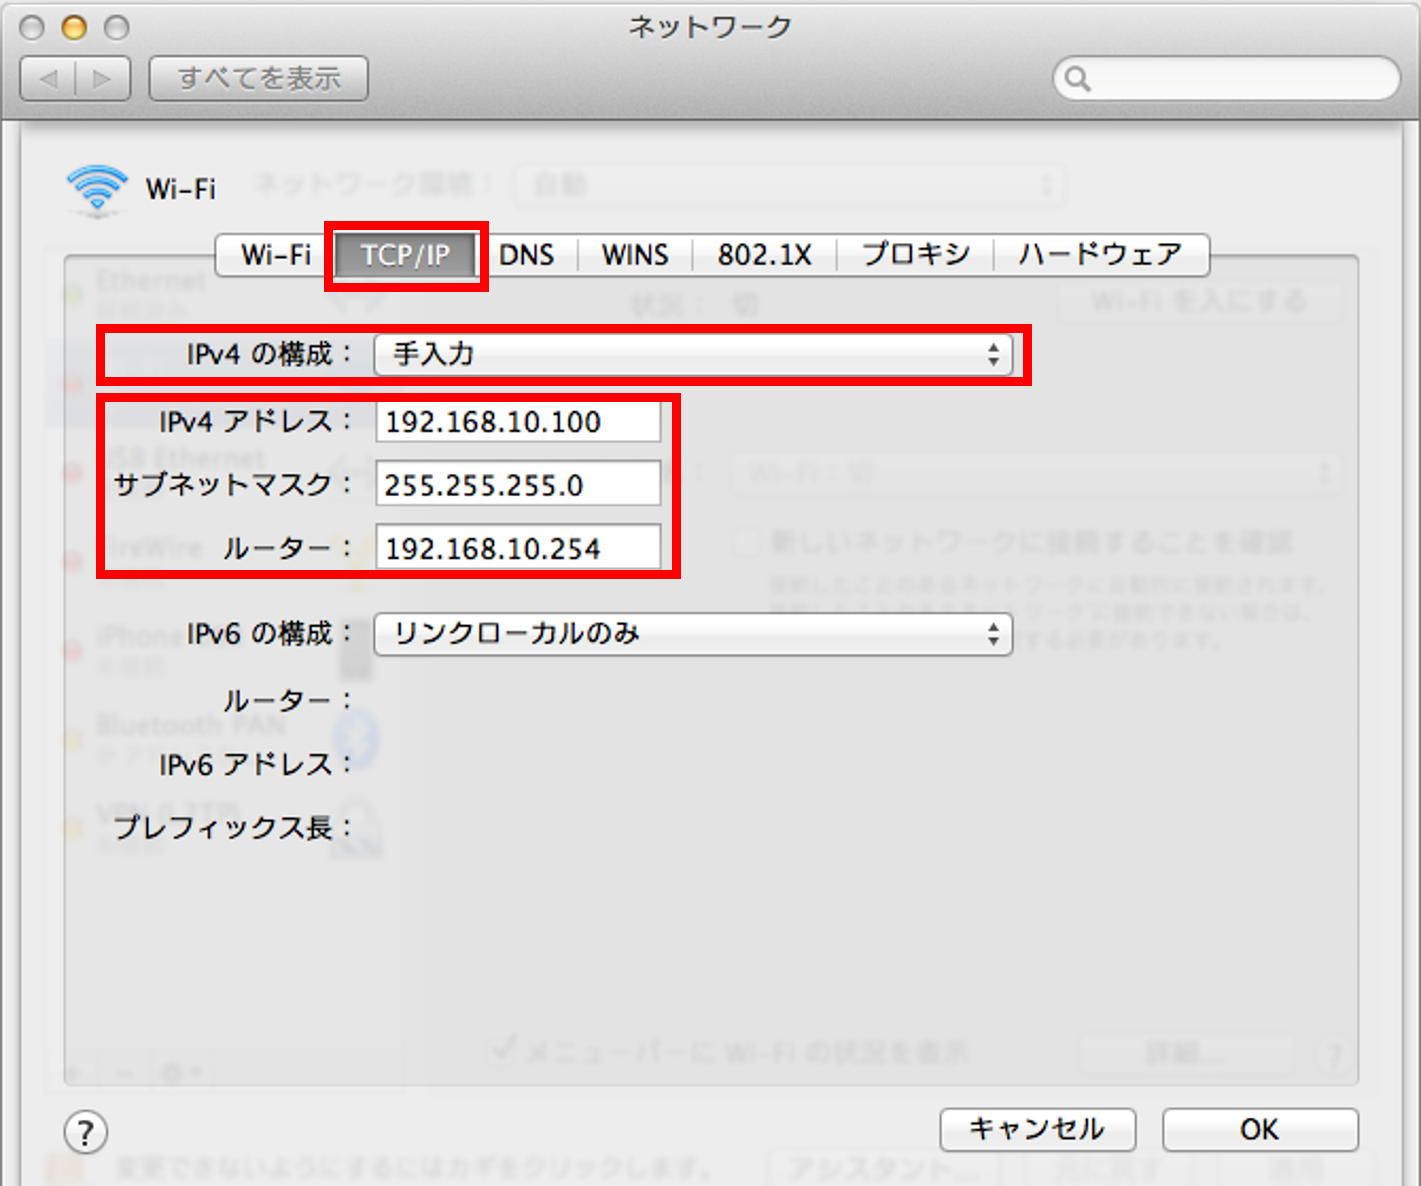The width and height of the screenshot is (1421, 1186).
Task: Click the サブネットマスク field
Action: pyautogui.click(x=518, y=484)
